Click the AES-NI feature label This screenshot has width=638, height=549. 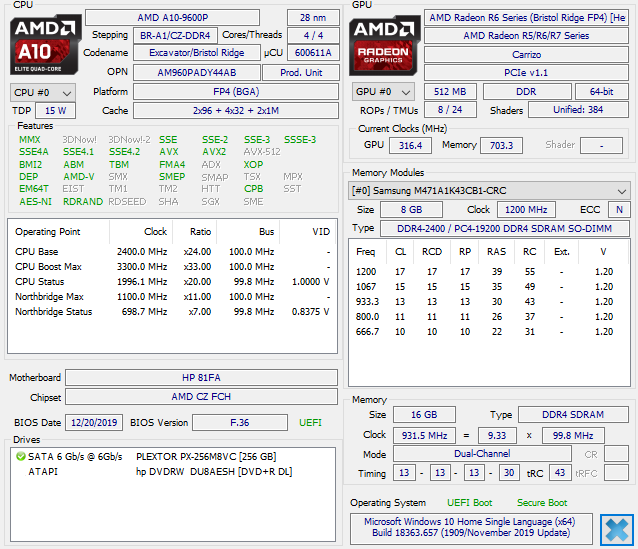tap(35, 202)
